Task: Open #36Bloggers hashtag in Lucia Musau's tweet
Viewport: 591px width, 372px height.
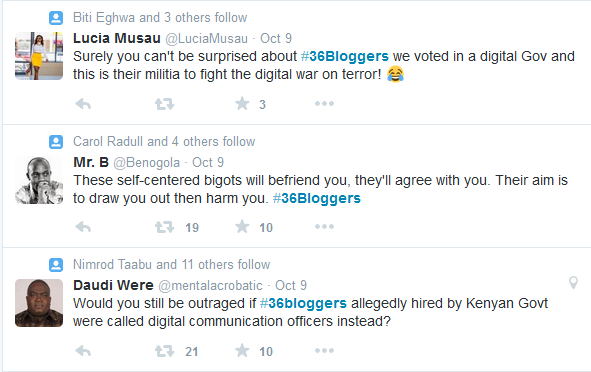Action: coord(345,56)
